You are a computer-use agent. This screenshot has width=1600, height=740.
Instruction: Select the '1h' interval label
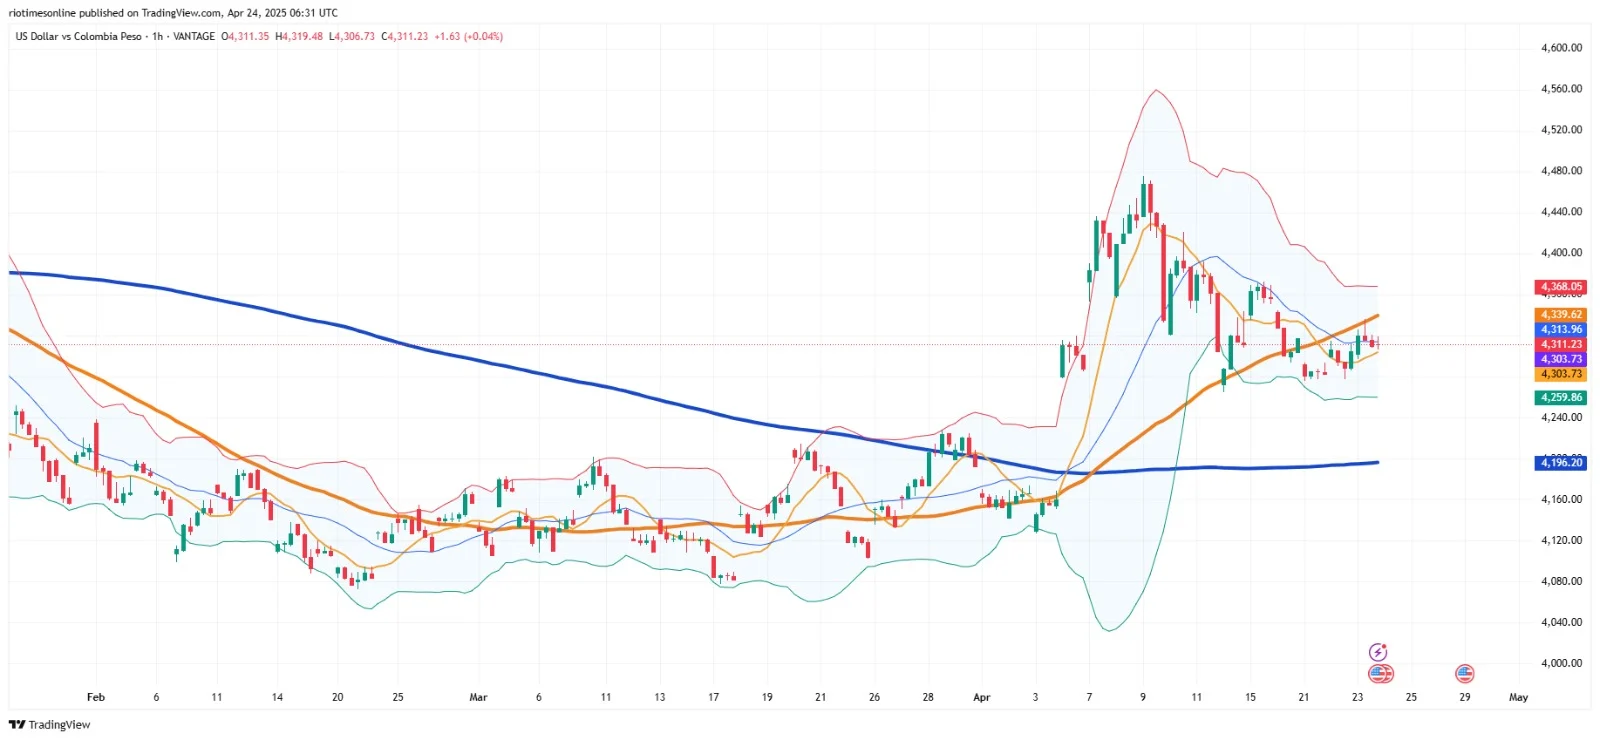point(158,37)
